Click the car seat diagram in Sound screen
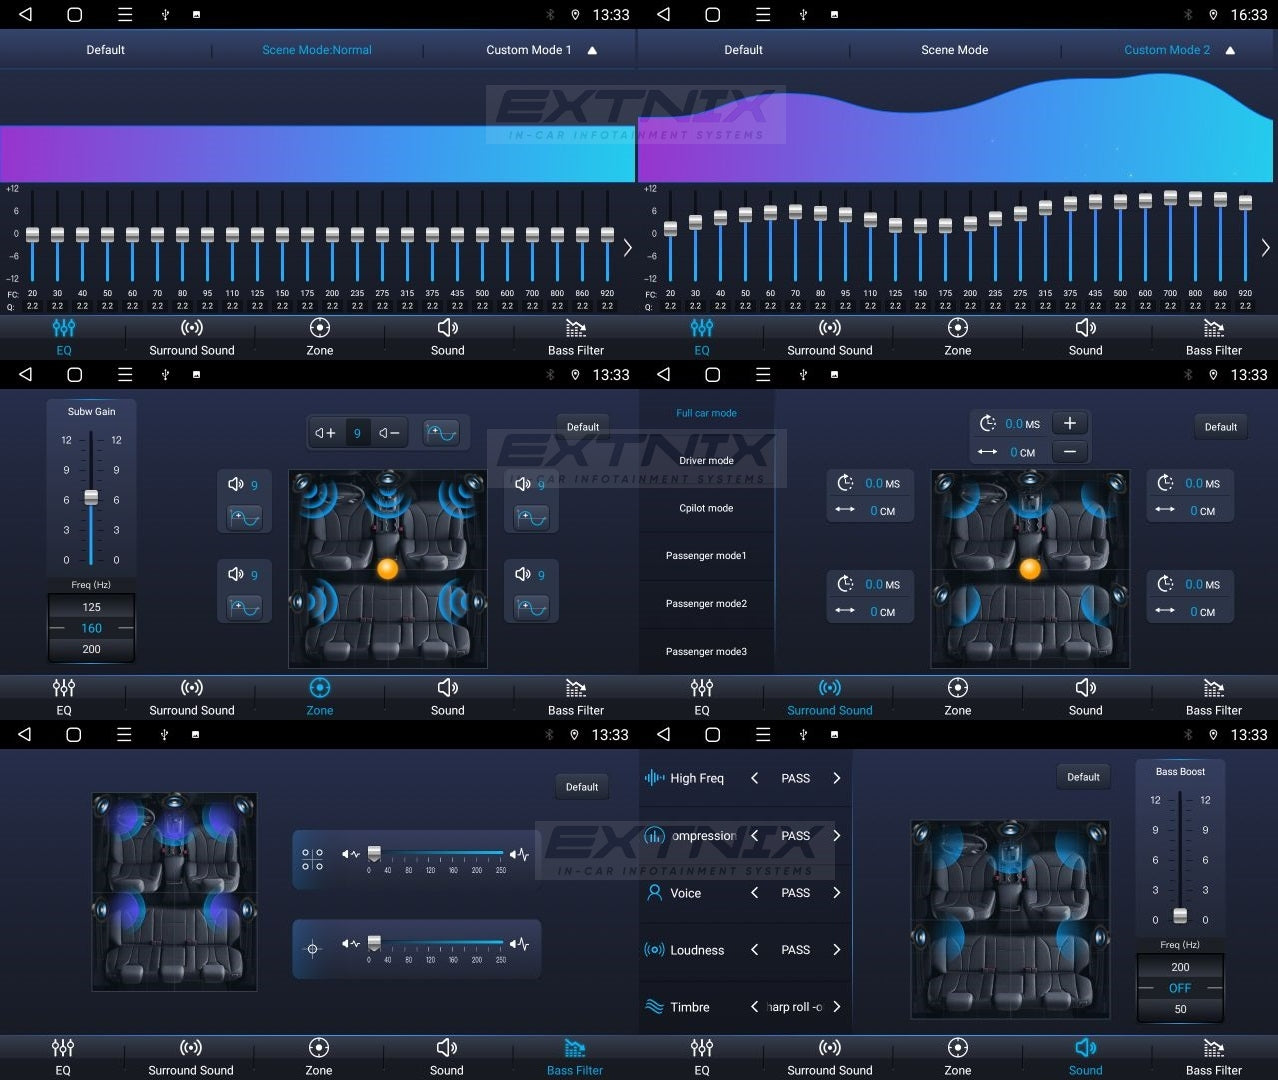The image size is (1278, 1080). tap(1010, 919)
